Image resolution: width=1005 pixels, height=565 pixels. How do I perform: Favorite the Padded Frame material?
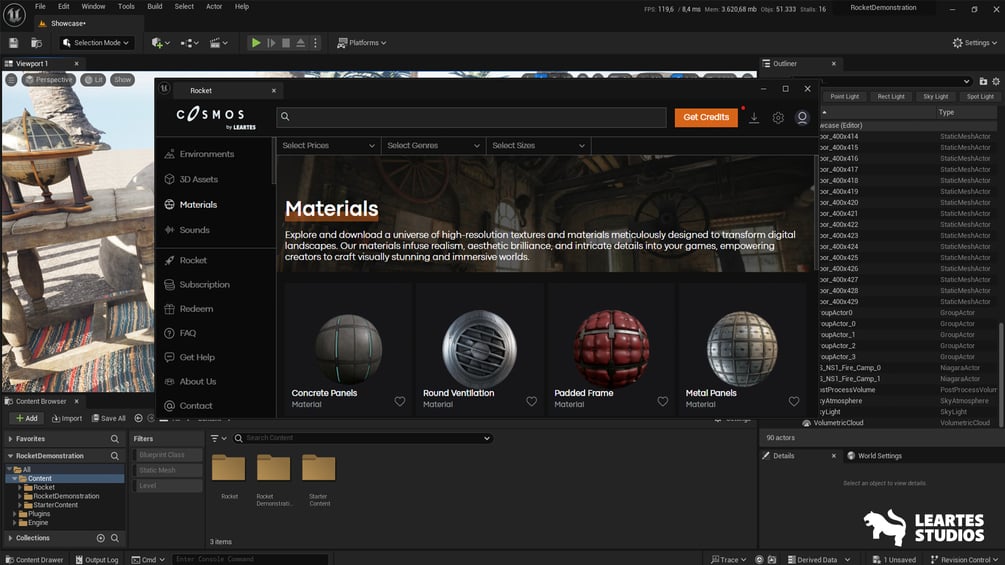(663, 402)
